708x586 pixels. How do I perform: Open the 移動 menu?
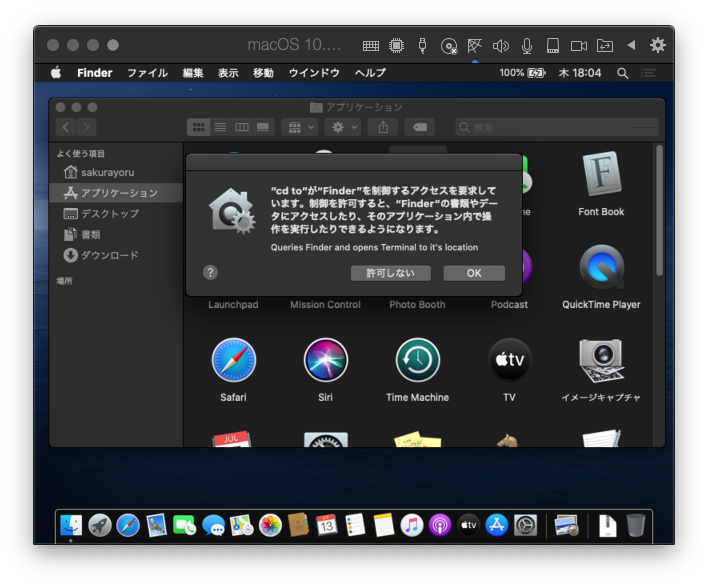click(x=263, y=73)
